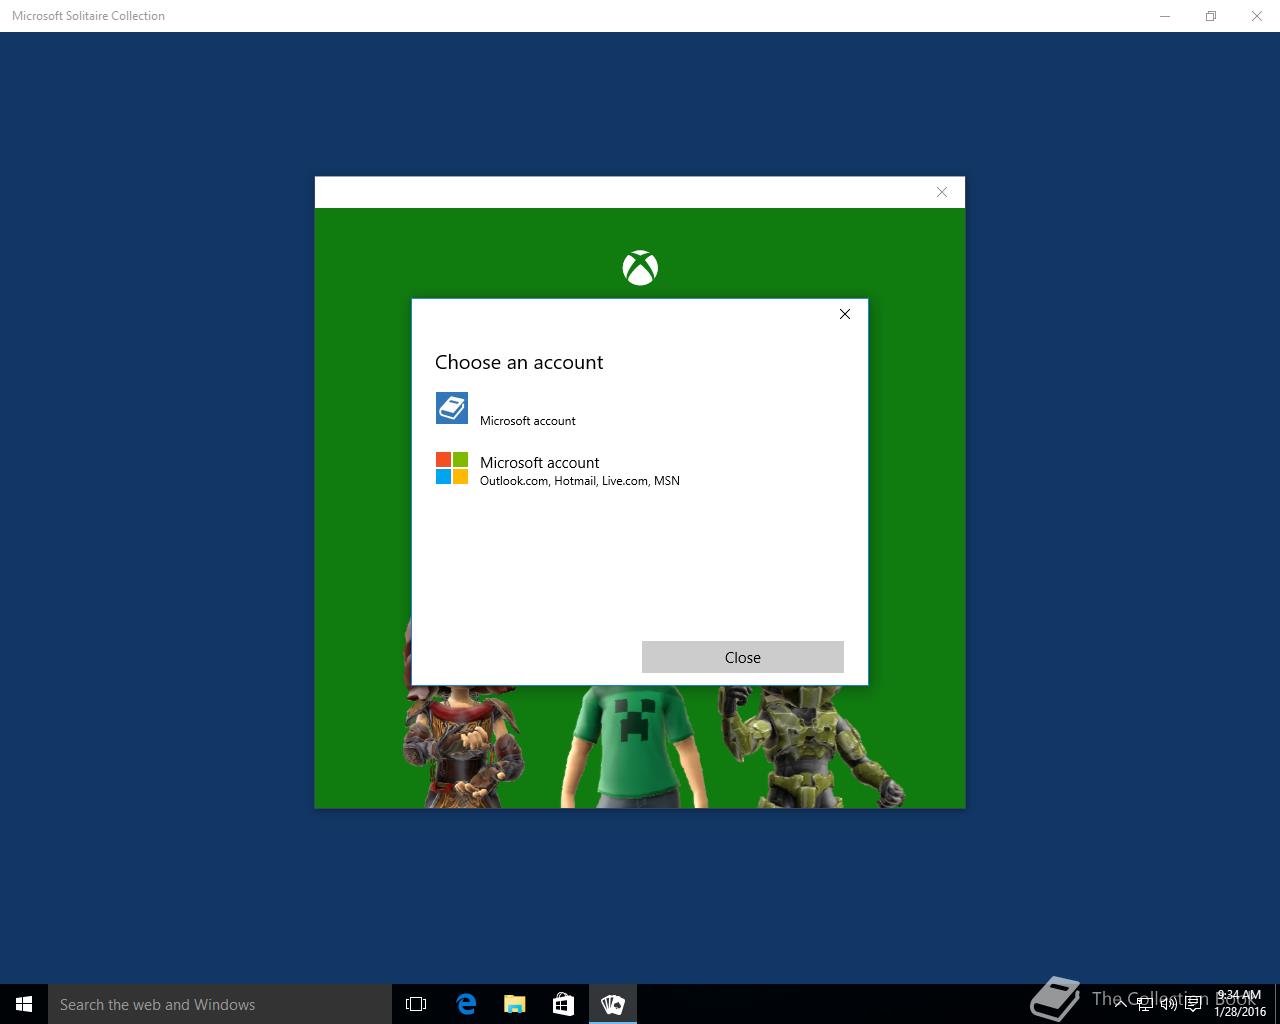Restore down the Solitaire Collection window

pyautogui.click(x=1211, y=16)
